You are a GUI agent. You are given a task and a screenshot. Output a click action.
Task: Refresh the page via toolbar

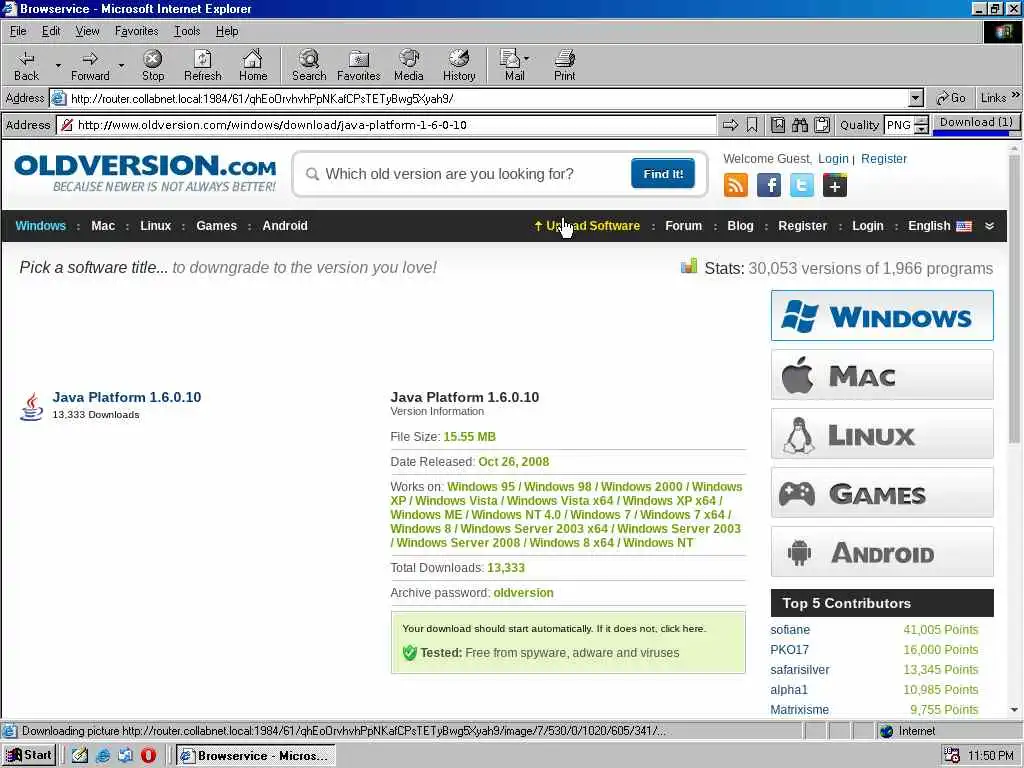pos(202,65)
